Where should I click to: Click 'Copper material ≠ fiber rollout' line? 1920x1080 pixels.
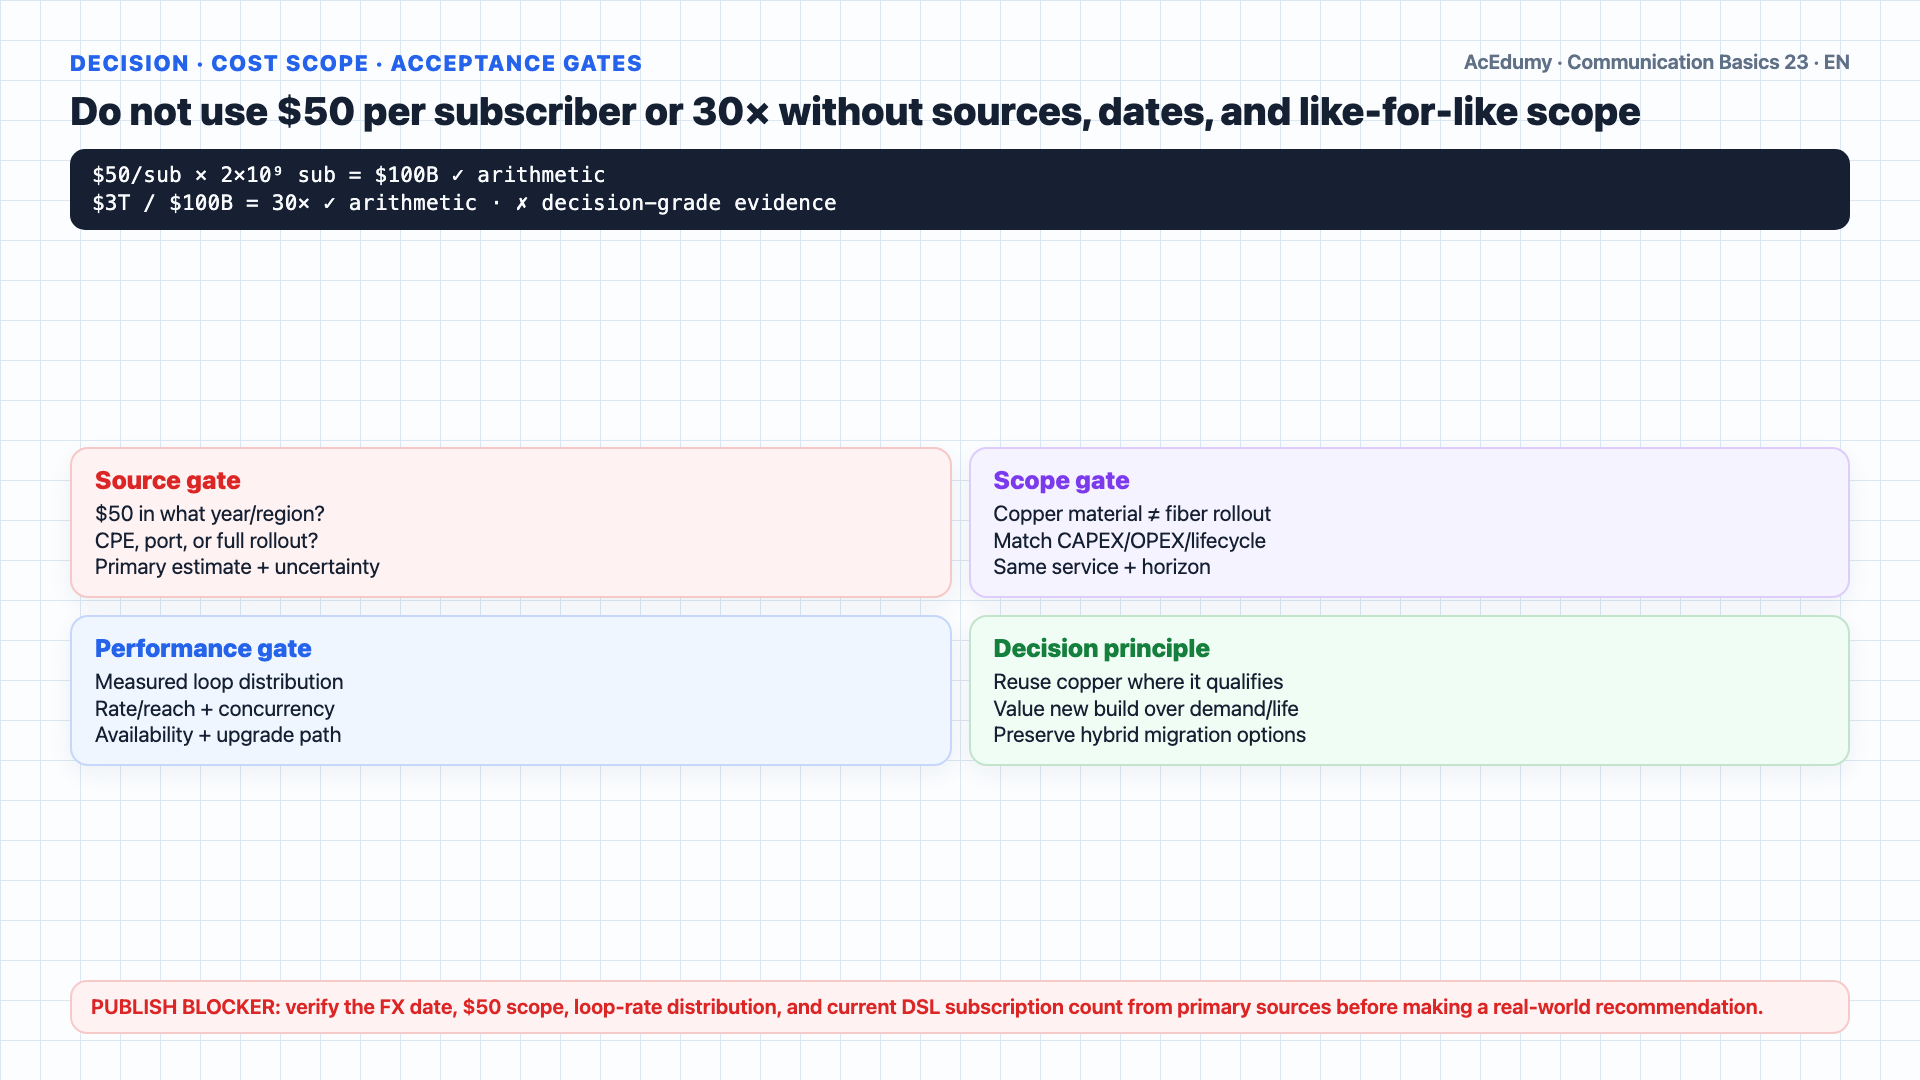tap(1132, 514)
